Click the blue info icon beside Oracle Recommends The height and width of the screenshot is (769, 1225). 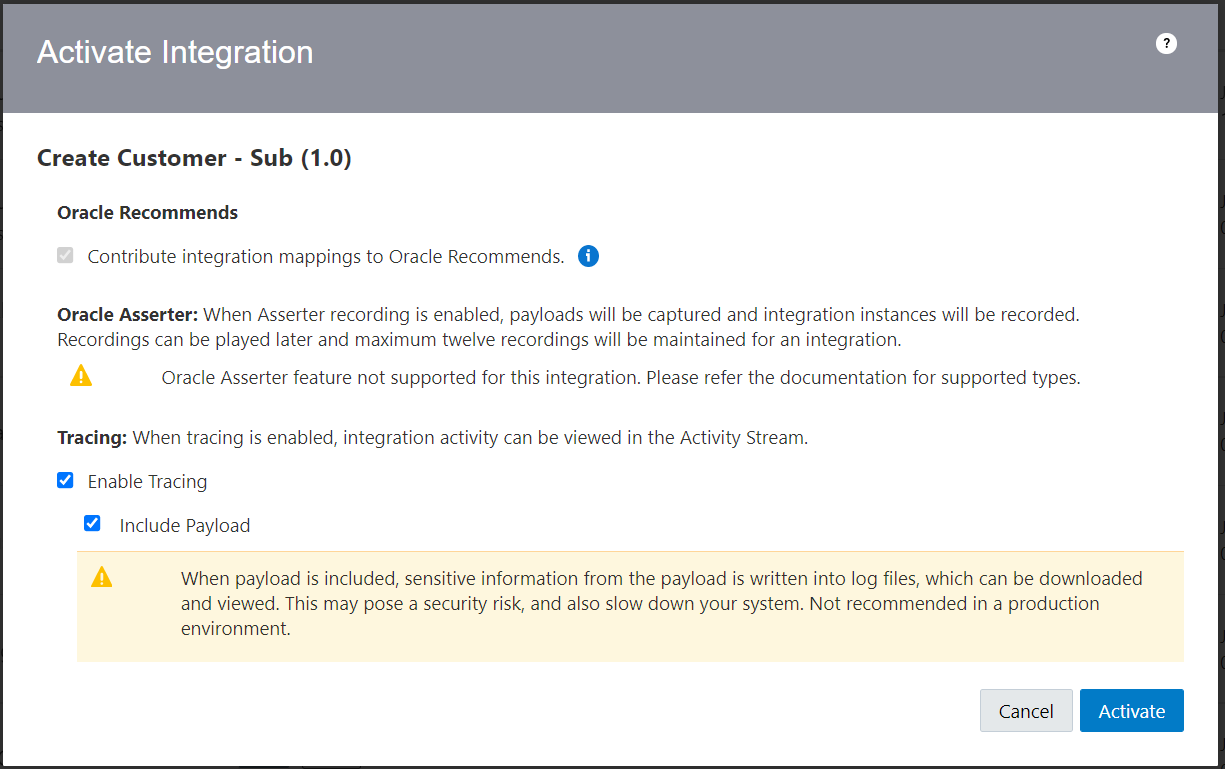click(x=589, y=256)
